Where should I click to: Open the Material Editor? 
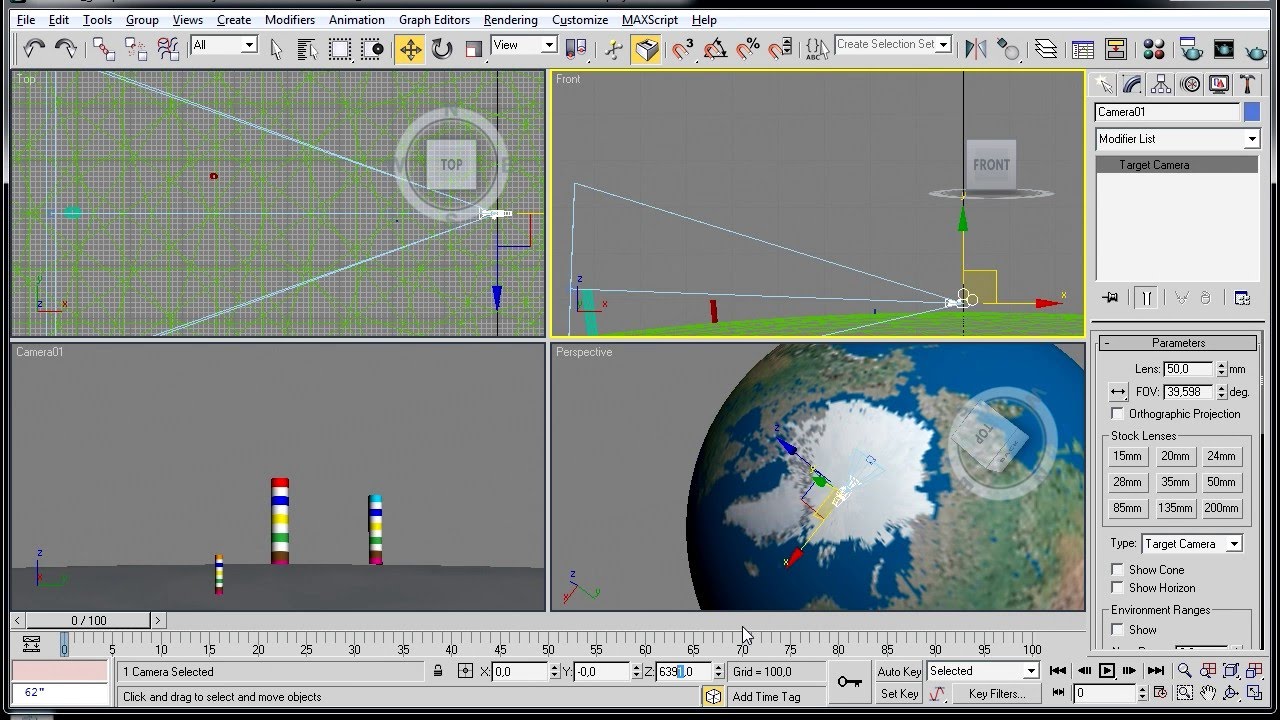tap(1153, 48)
